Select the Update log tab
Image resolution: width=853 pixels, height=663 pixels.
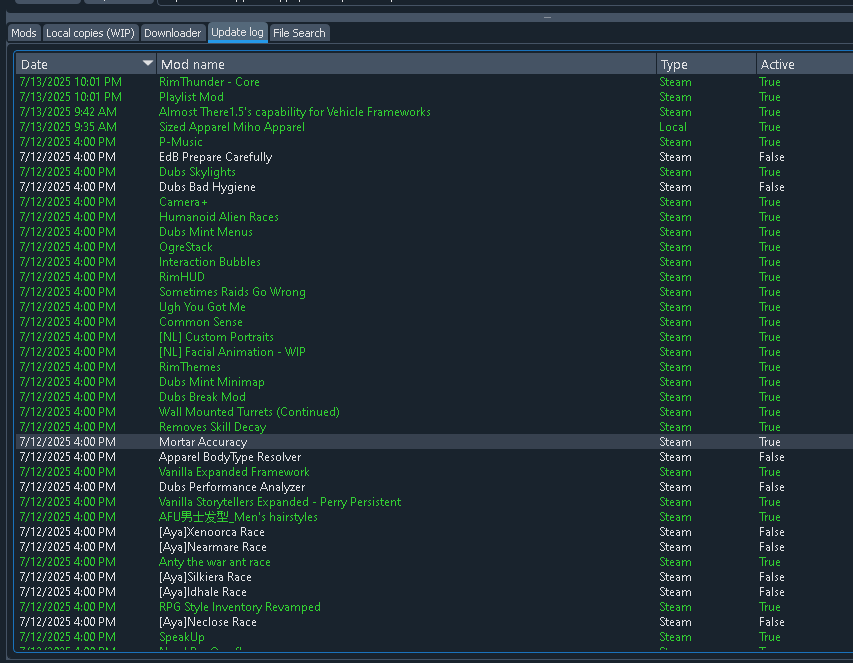coord(237,33)
